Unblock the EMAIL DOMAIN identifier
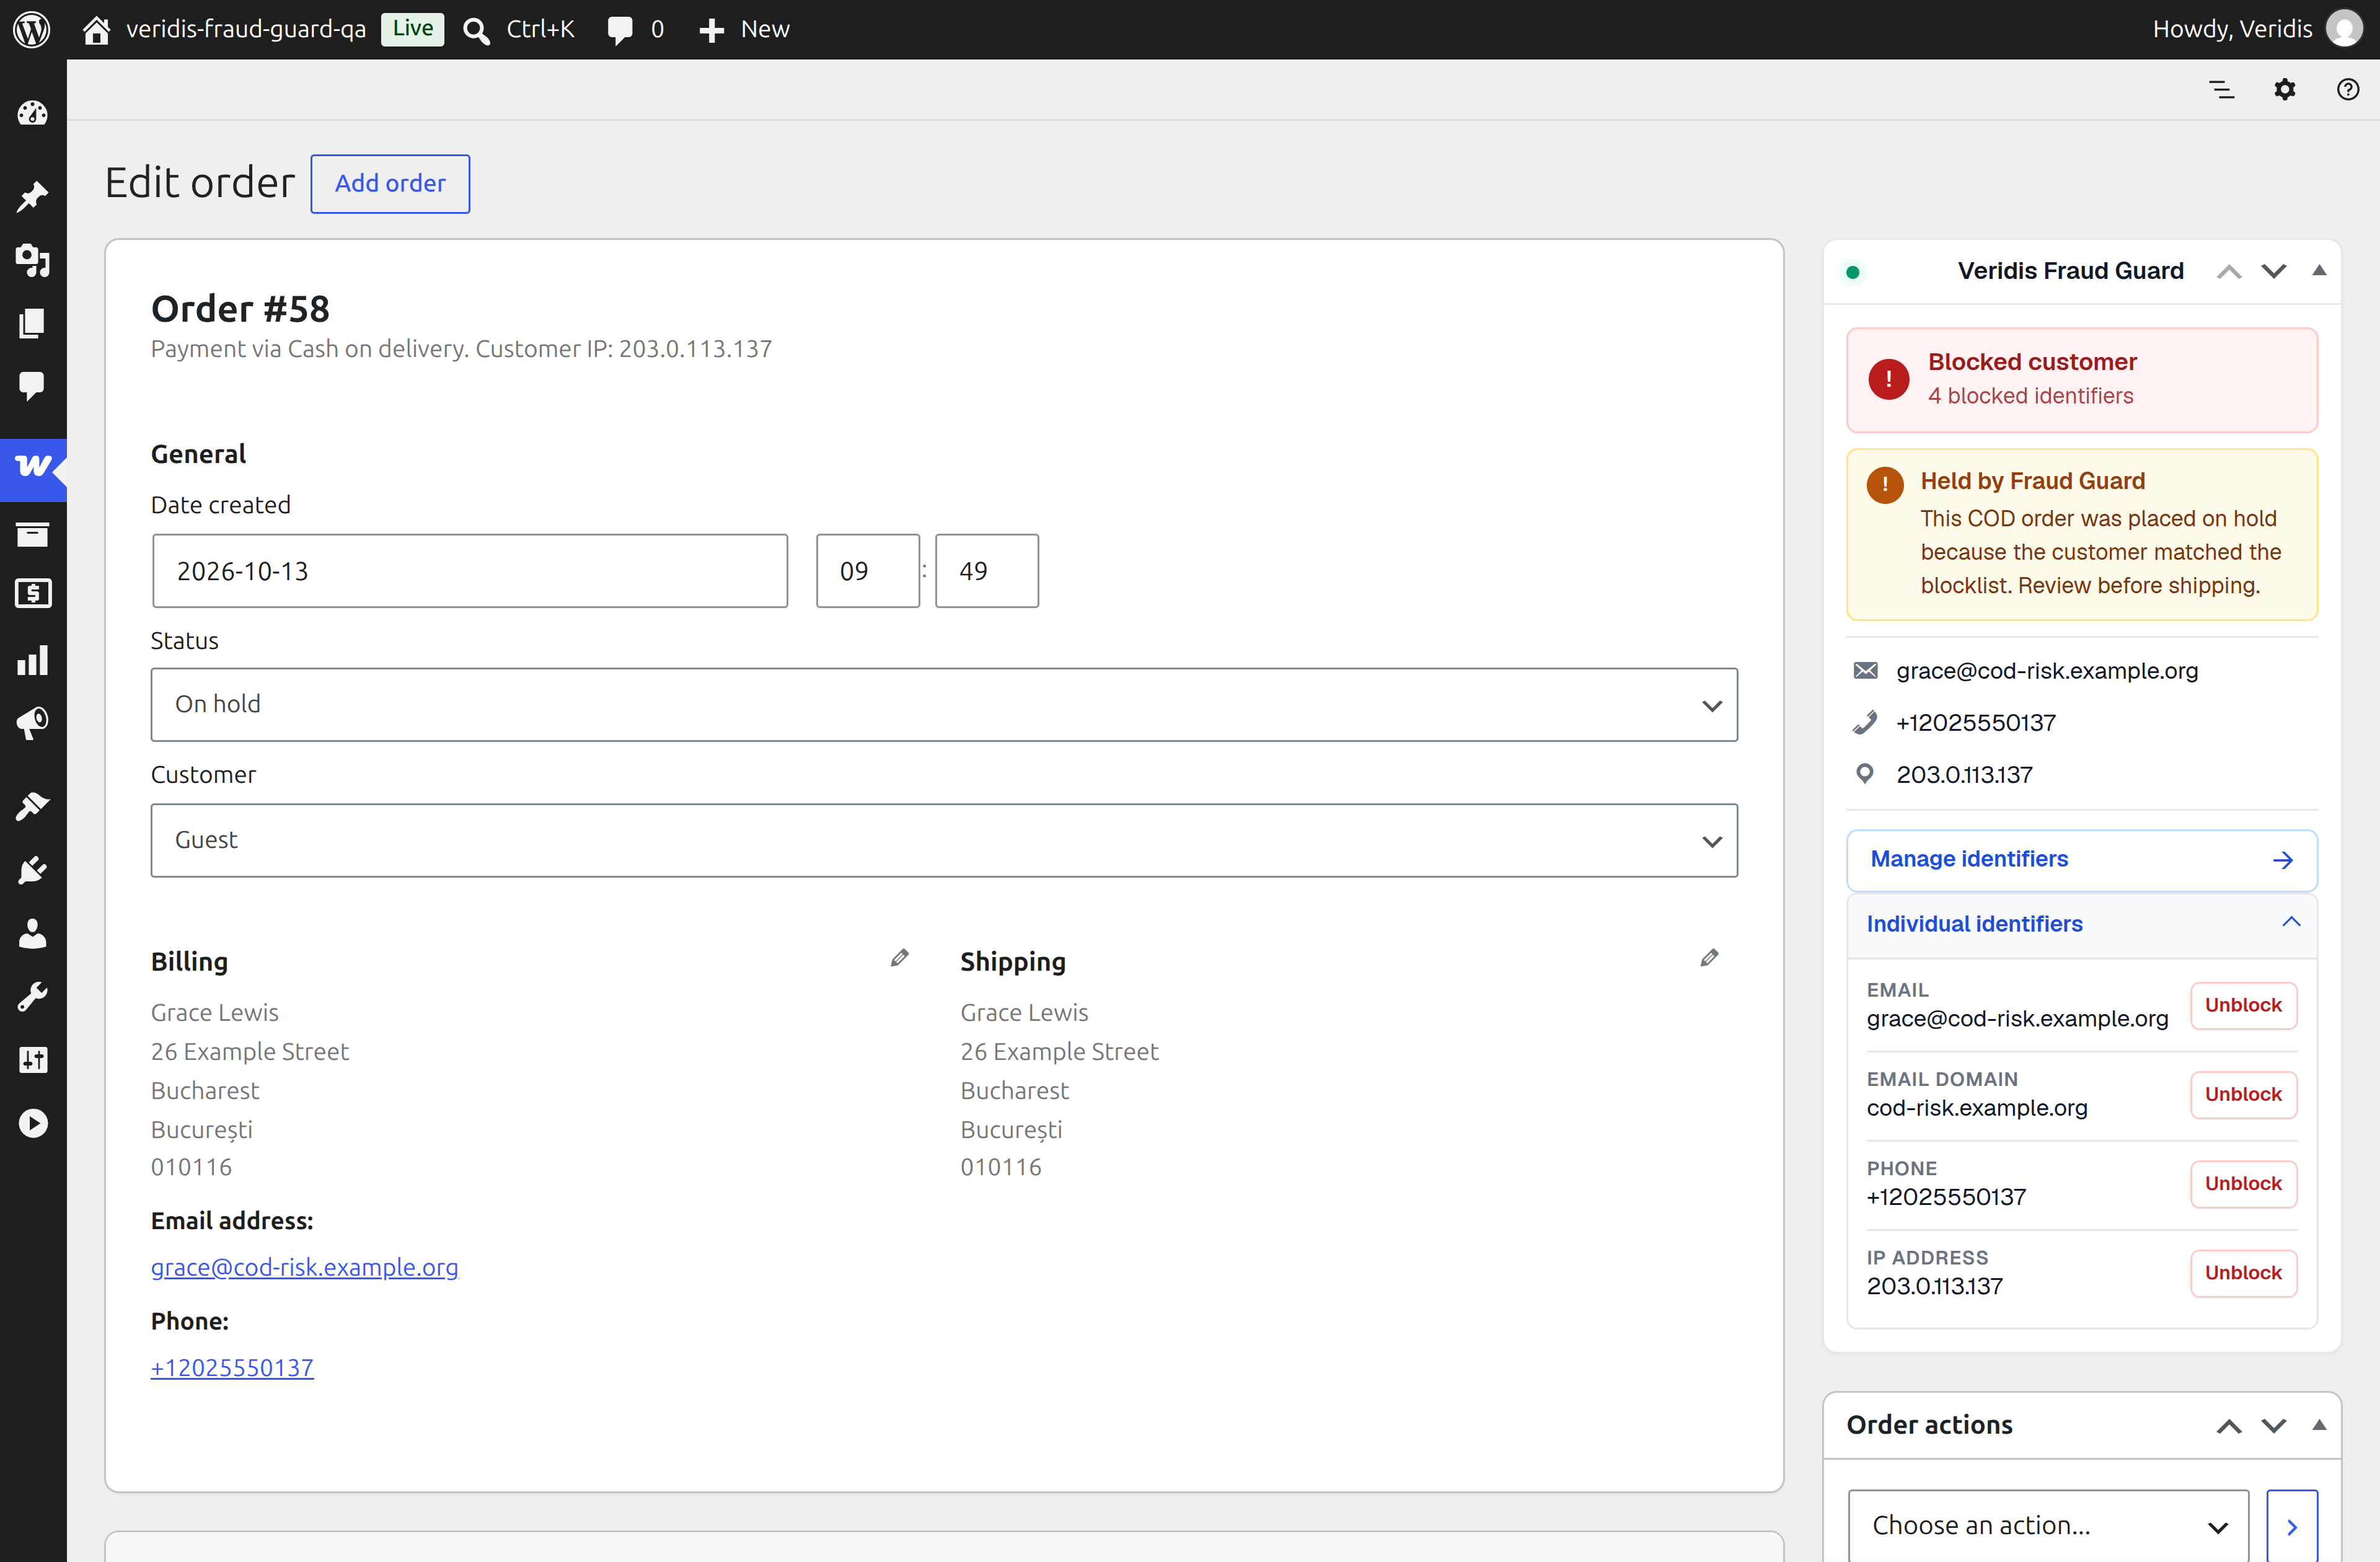 2243,1095
